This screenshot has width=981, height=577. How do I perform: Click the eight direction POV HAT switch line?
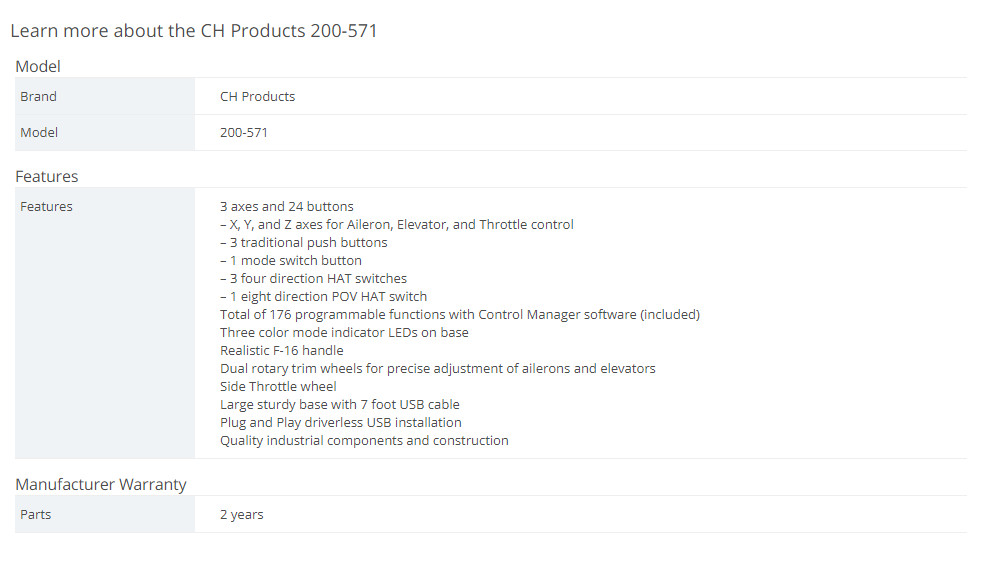point(323,297)
